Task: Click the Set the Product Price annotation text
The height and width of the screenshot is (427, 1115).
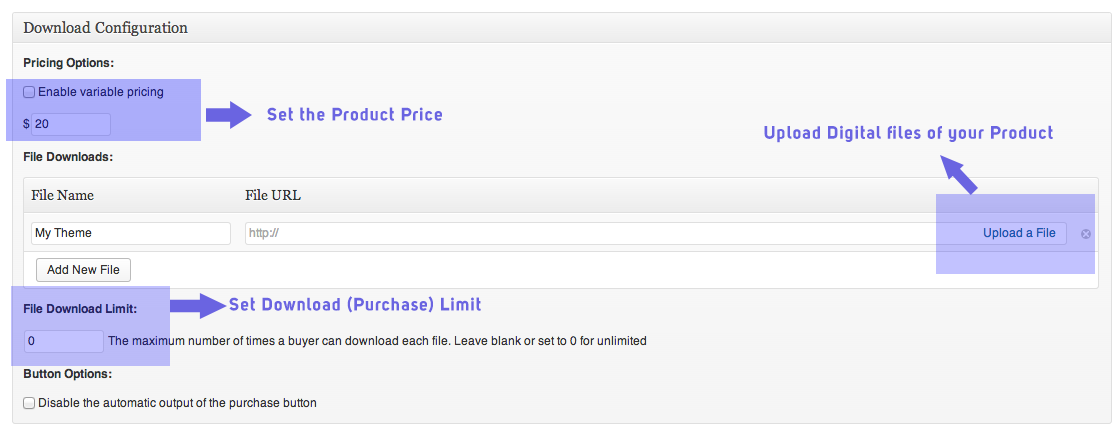Action: 355,115
